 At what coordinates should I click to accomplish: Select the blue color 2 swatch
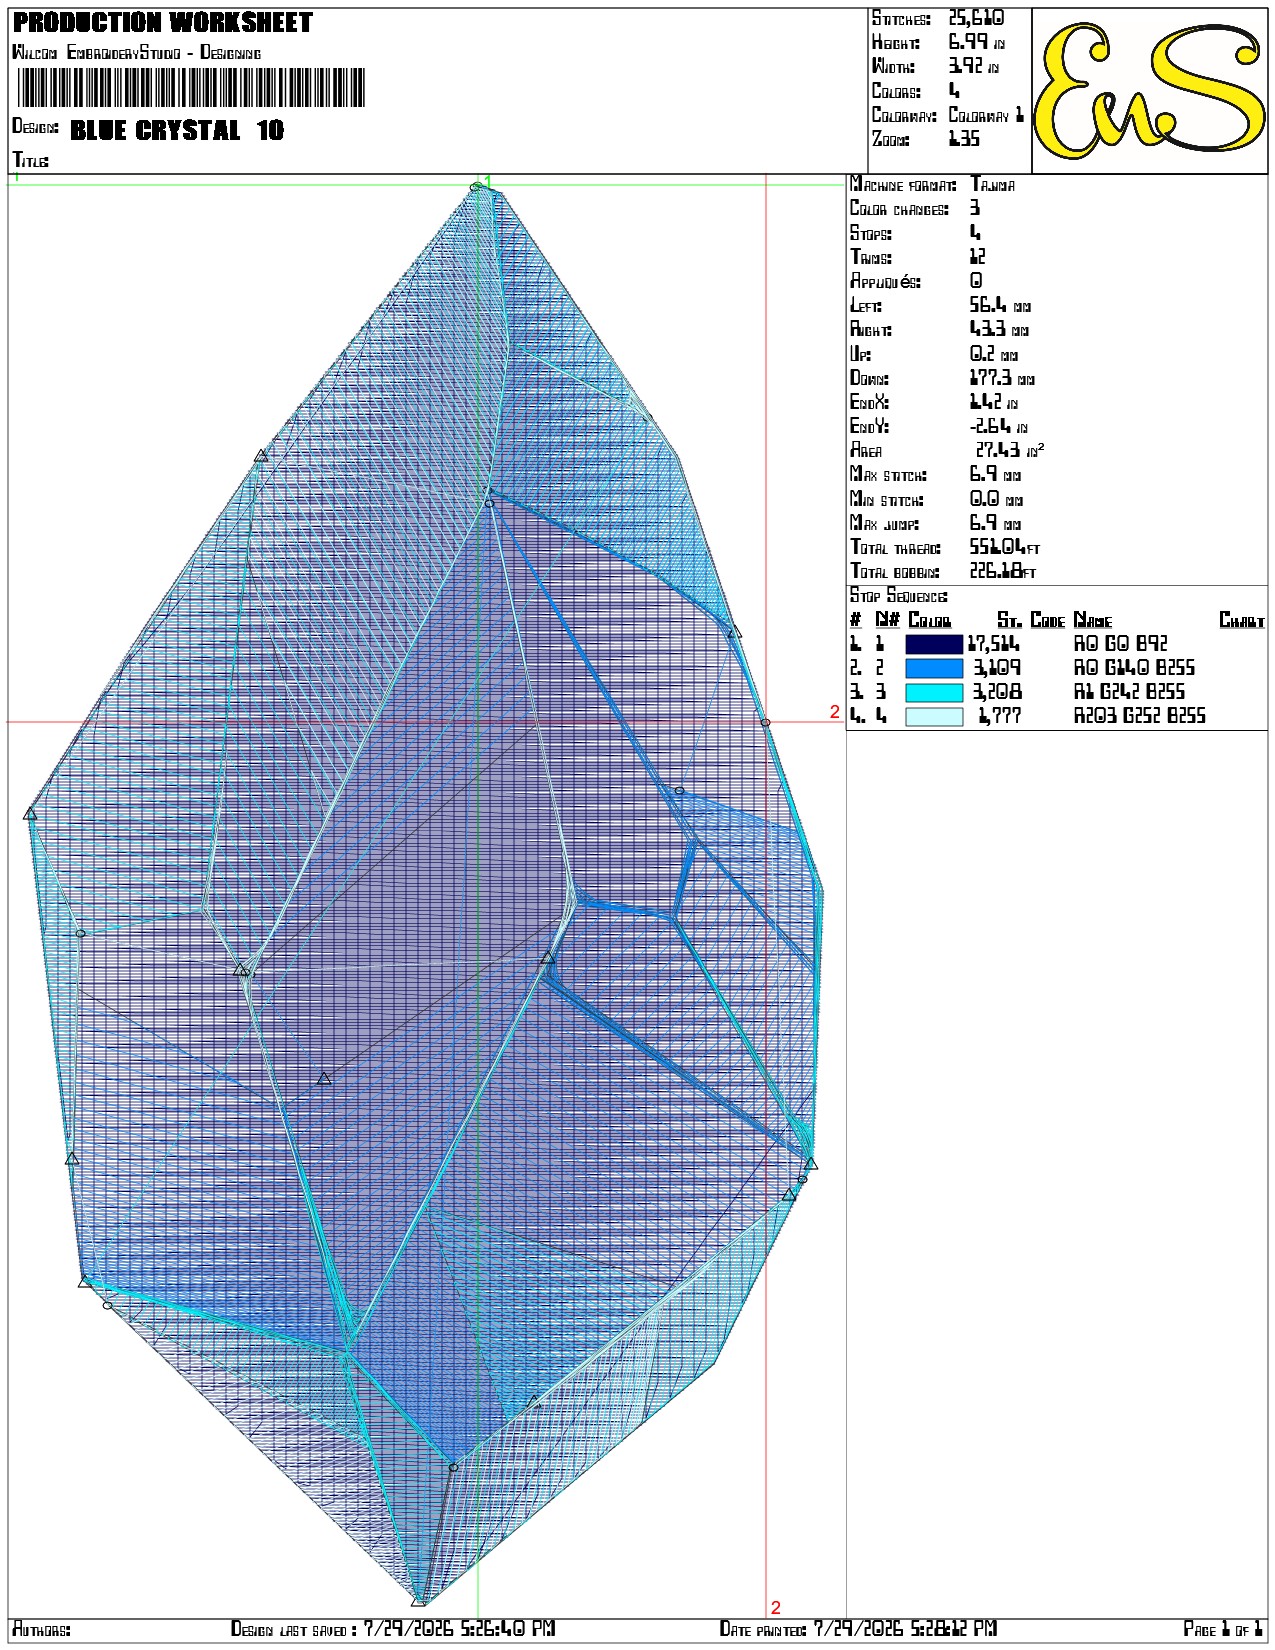pos(934,668)
